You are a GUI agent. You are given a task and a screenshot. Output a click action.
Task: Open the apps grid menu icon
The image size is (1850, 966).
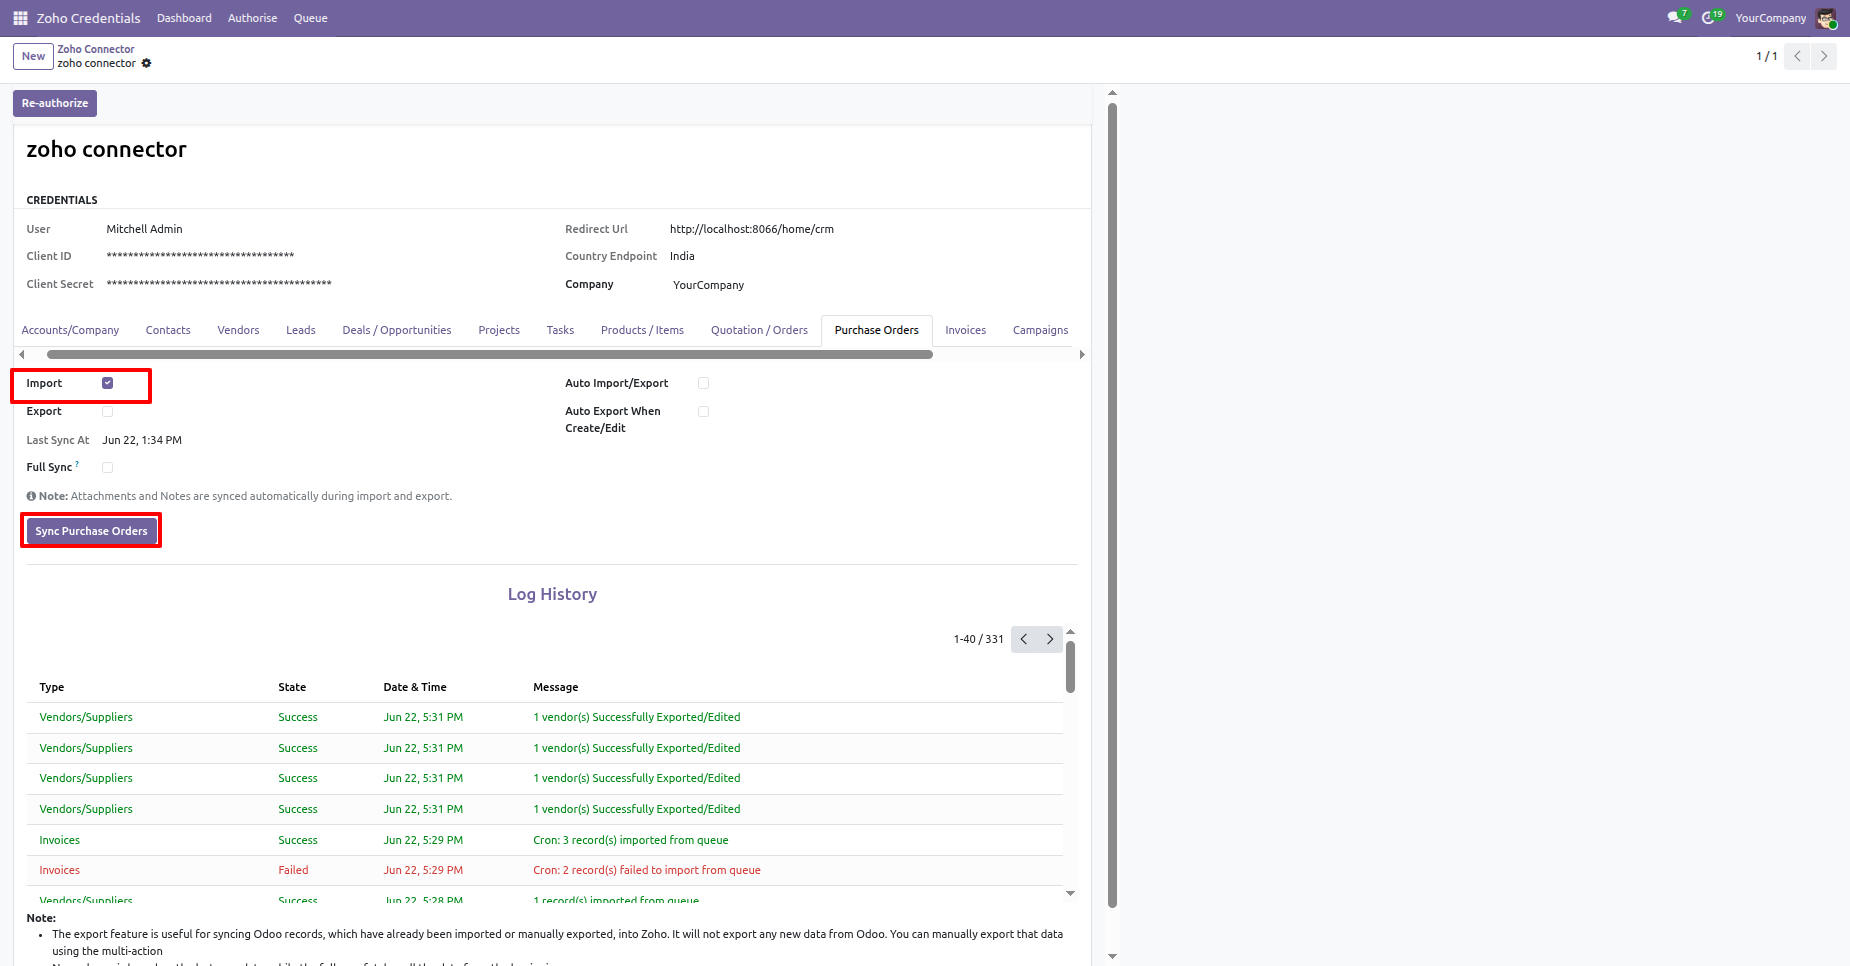(x=20, y=18)
